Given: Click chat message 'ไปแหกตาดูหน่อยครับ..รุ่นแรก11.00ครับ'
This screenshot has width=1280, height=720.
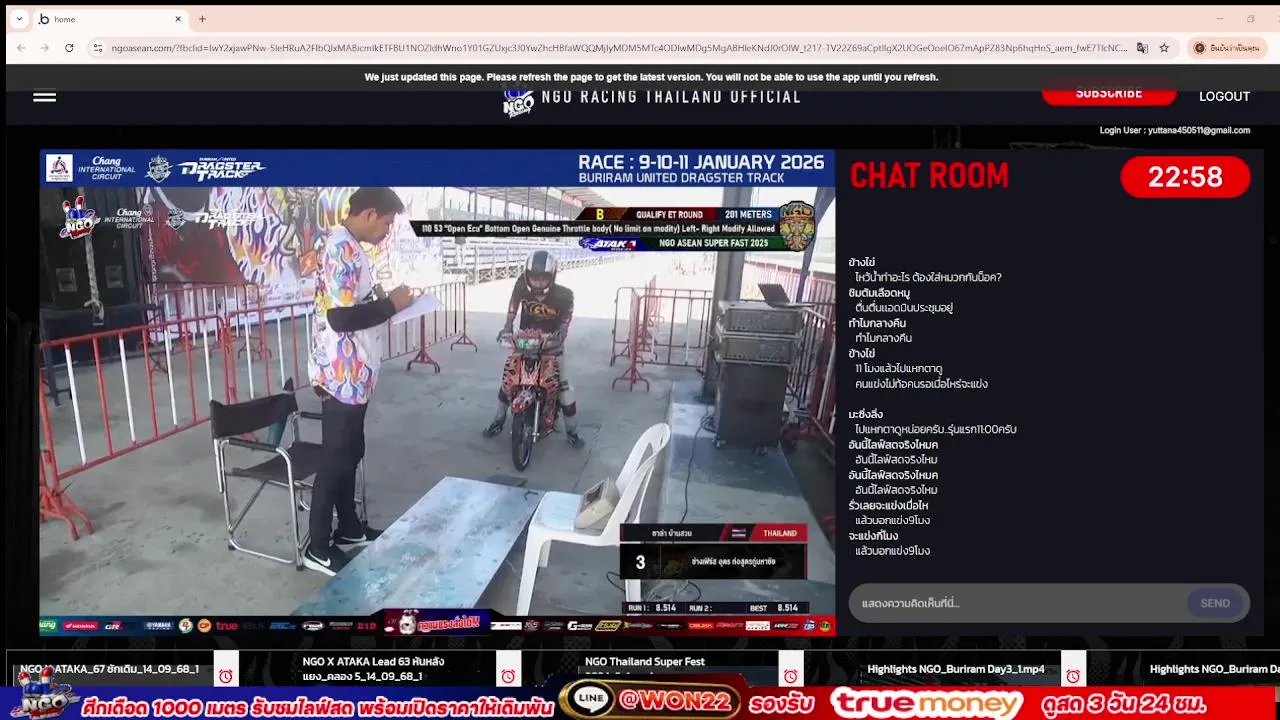Looking at the screenshot, I should 936,429.
